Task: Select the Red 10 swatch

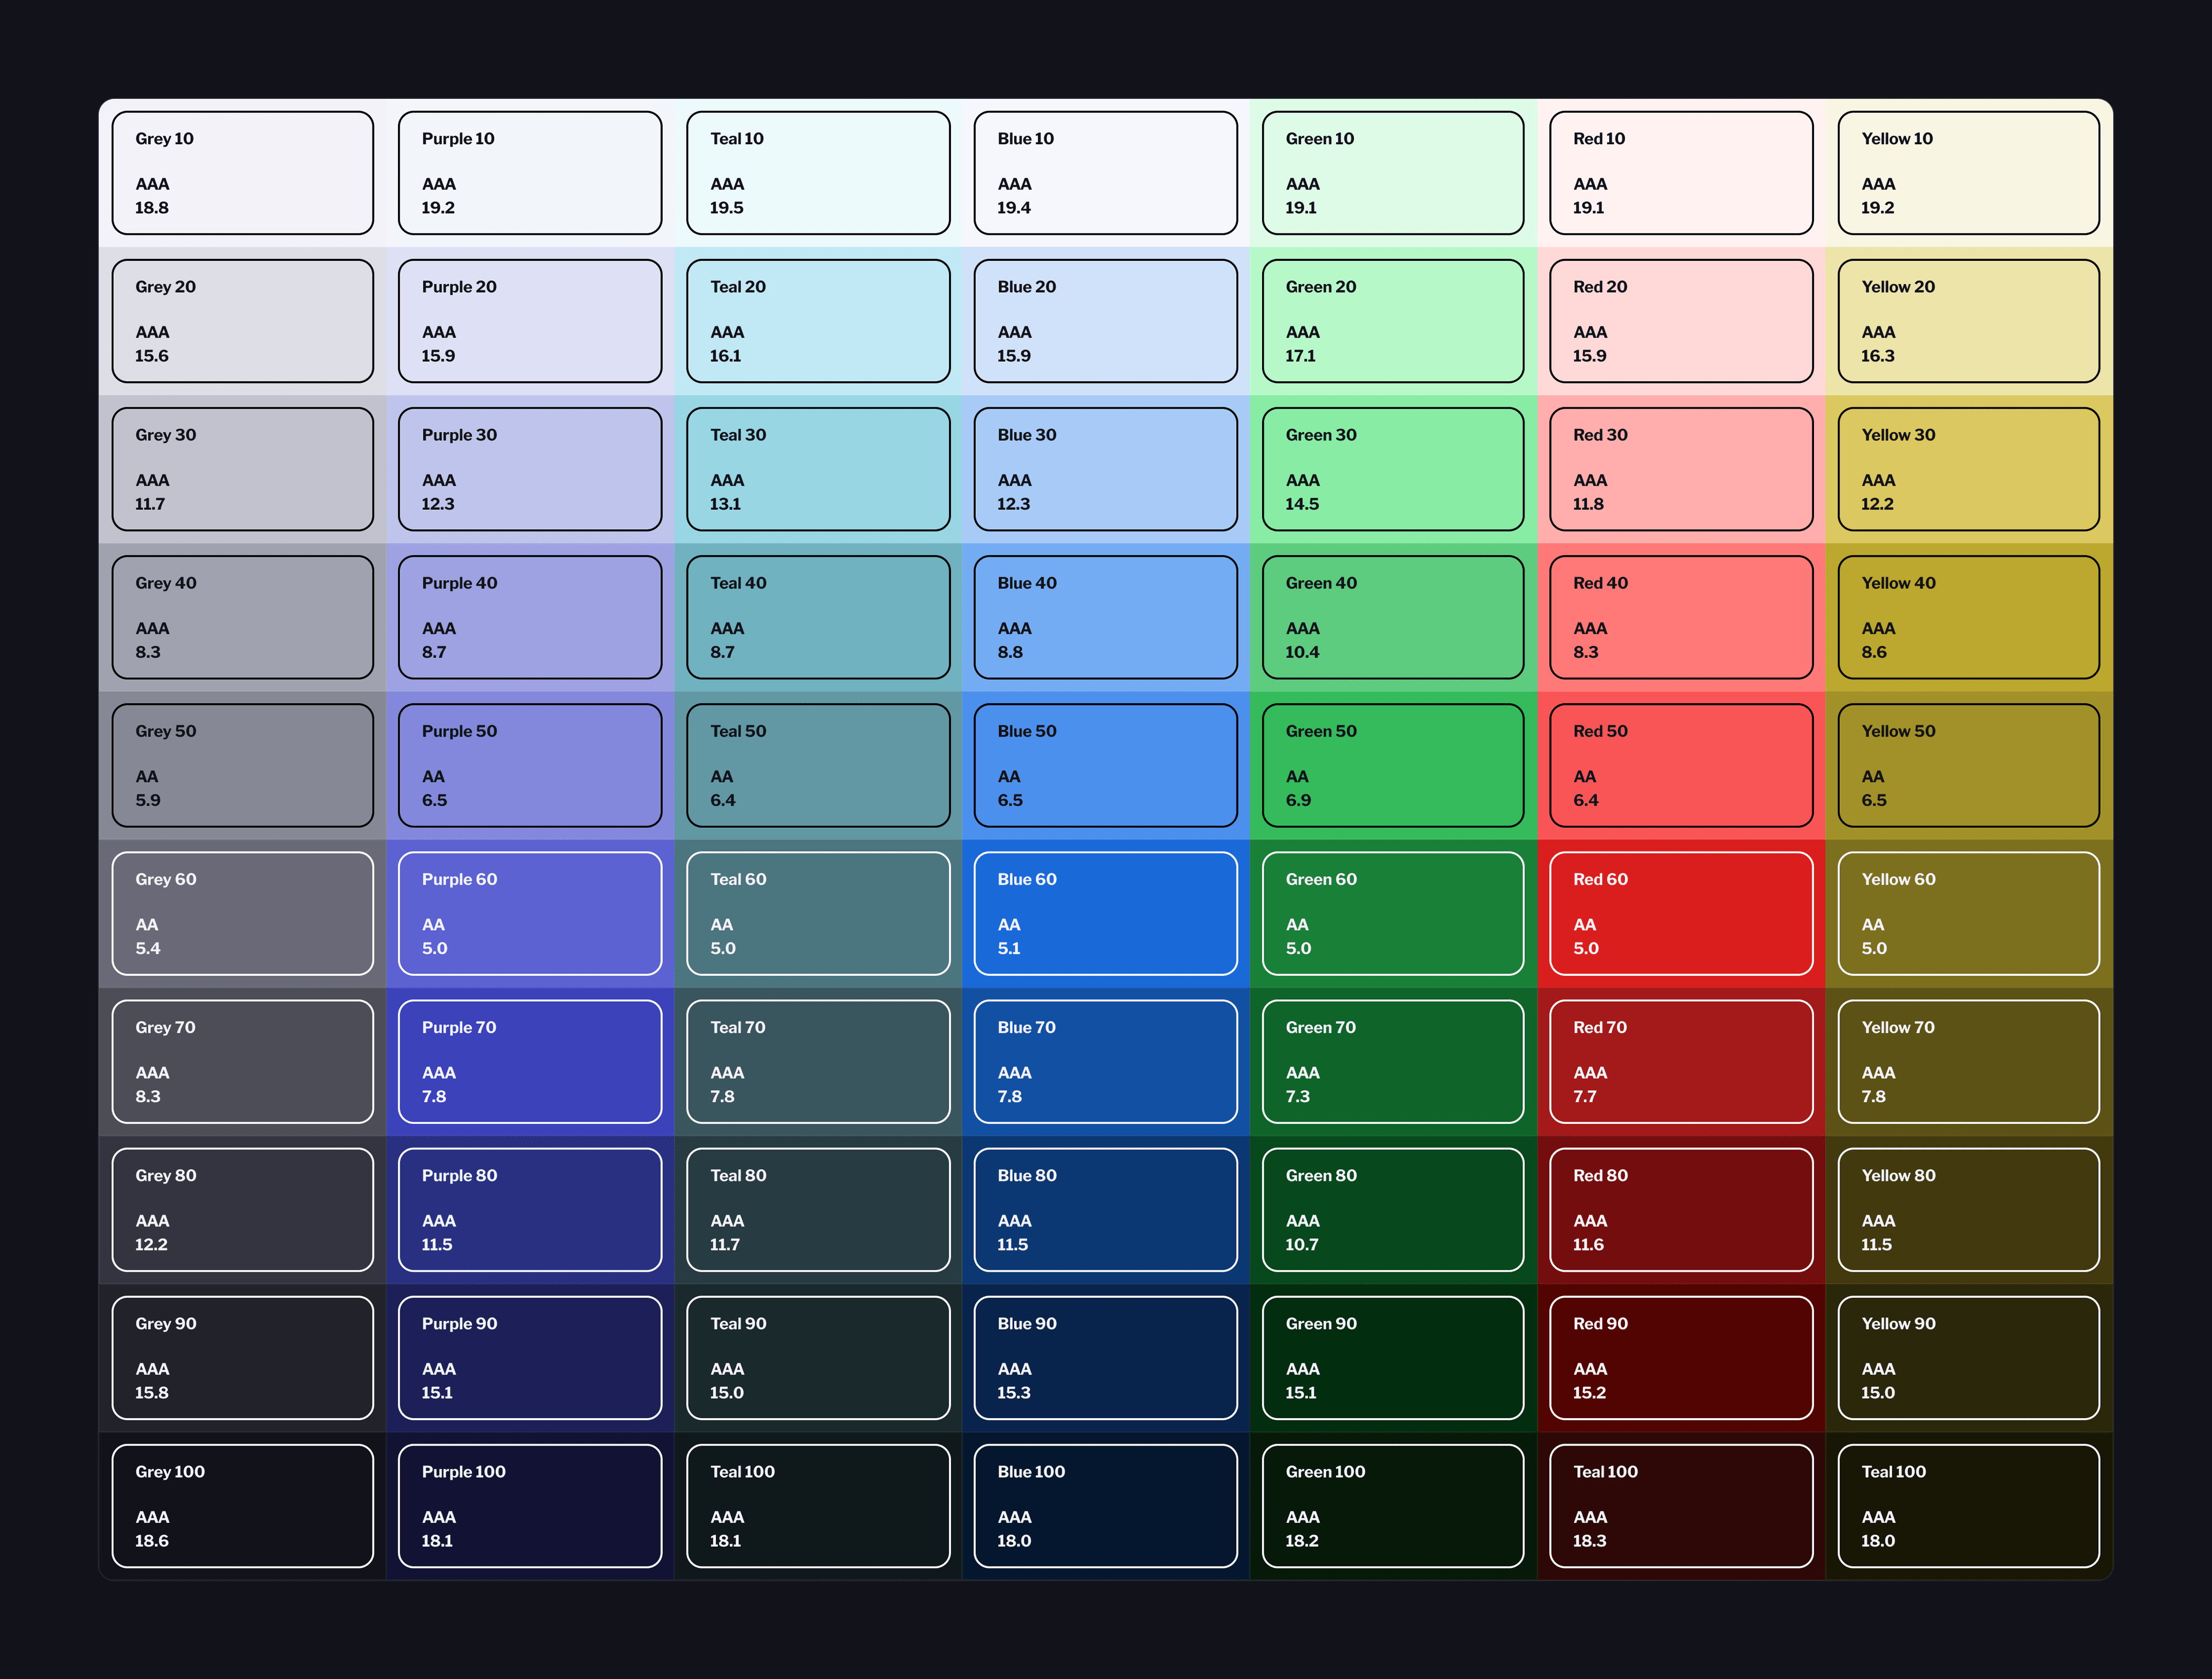Action: click(x=1681, y=173)
